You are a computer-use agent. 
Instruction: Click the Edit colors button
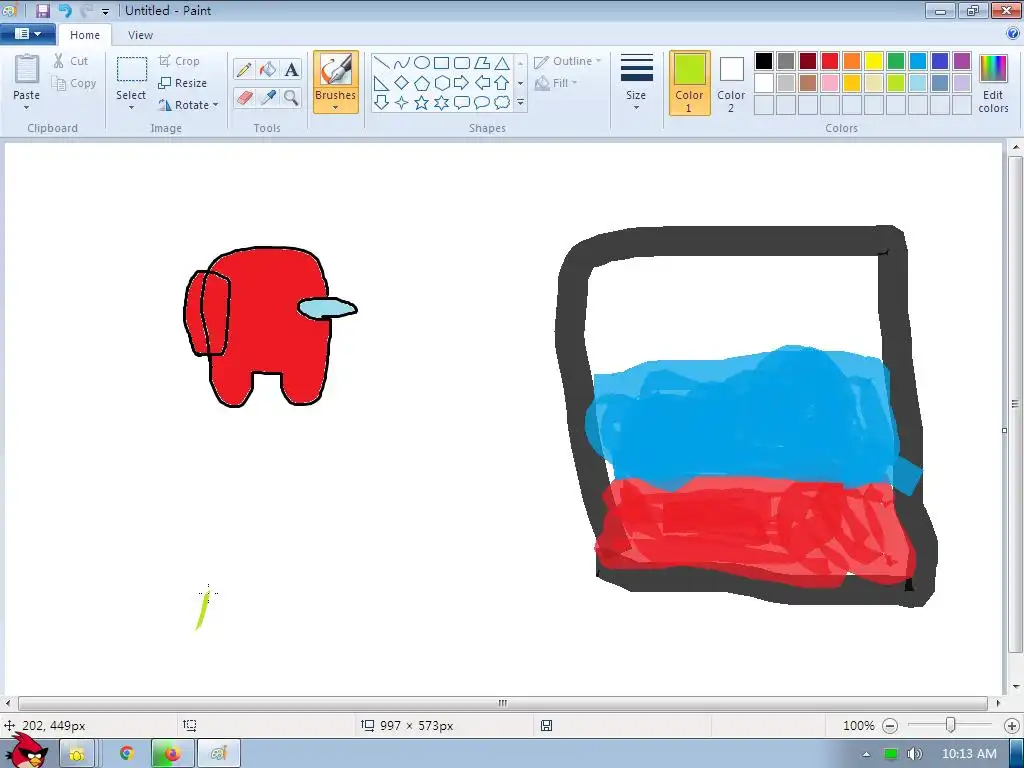click(x=993, y=83)
